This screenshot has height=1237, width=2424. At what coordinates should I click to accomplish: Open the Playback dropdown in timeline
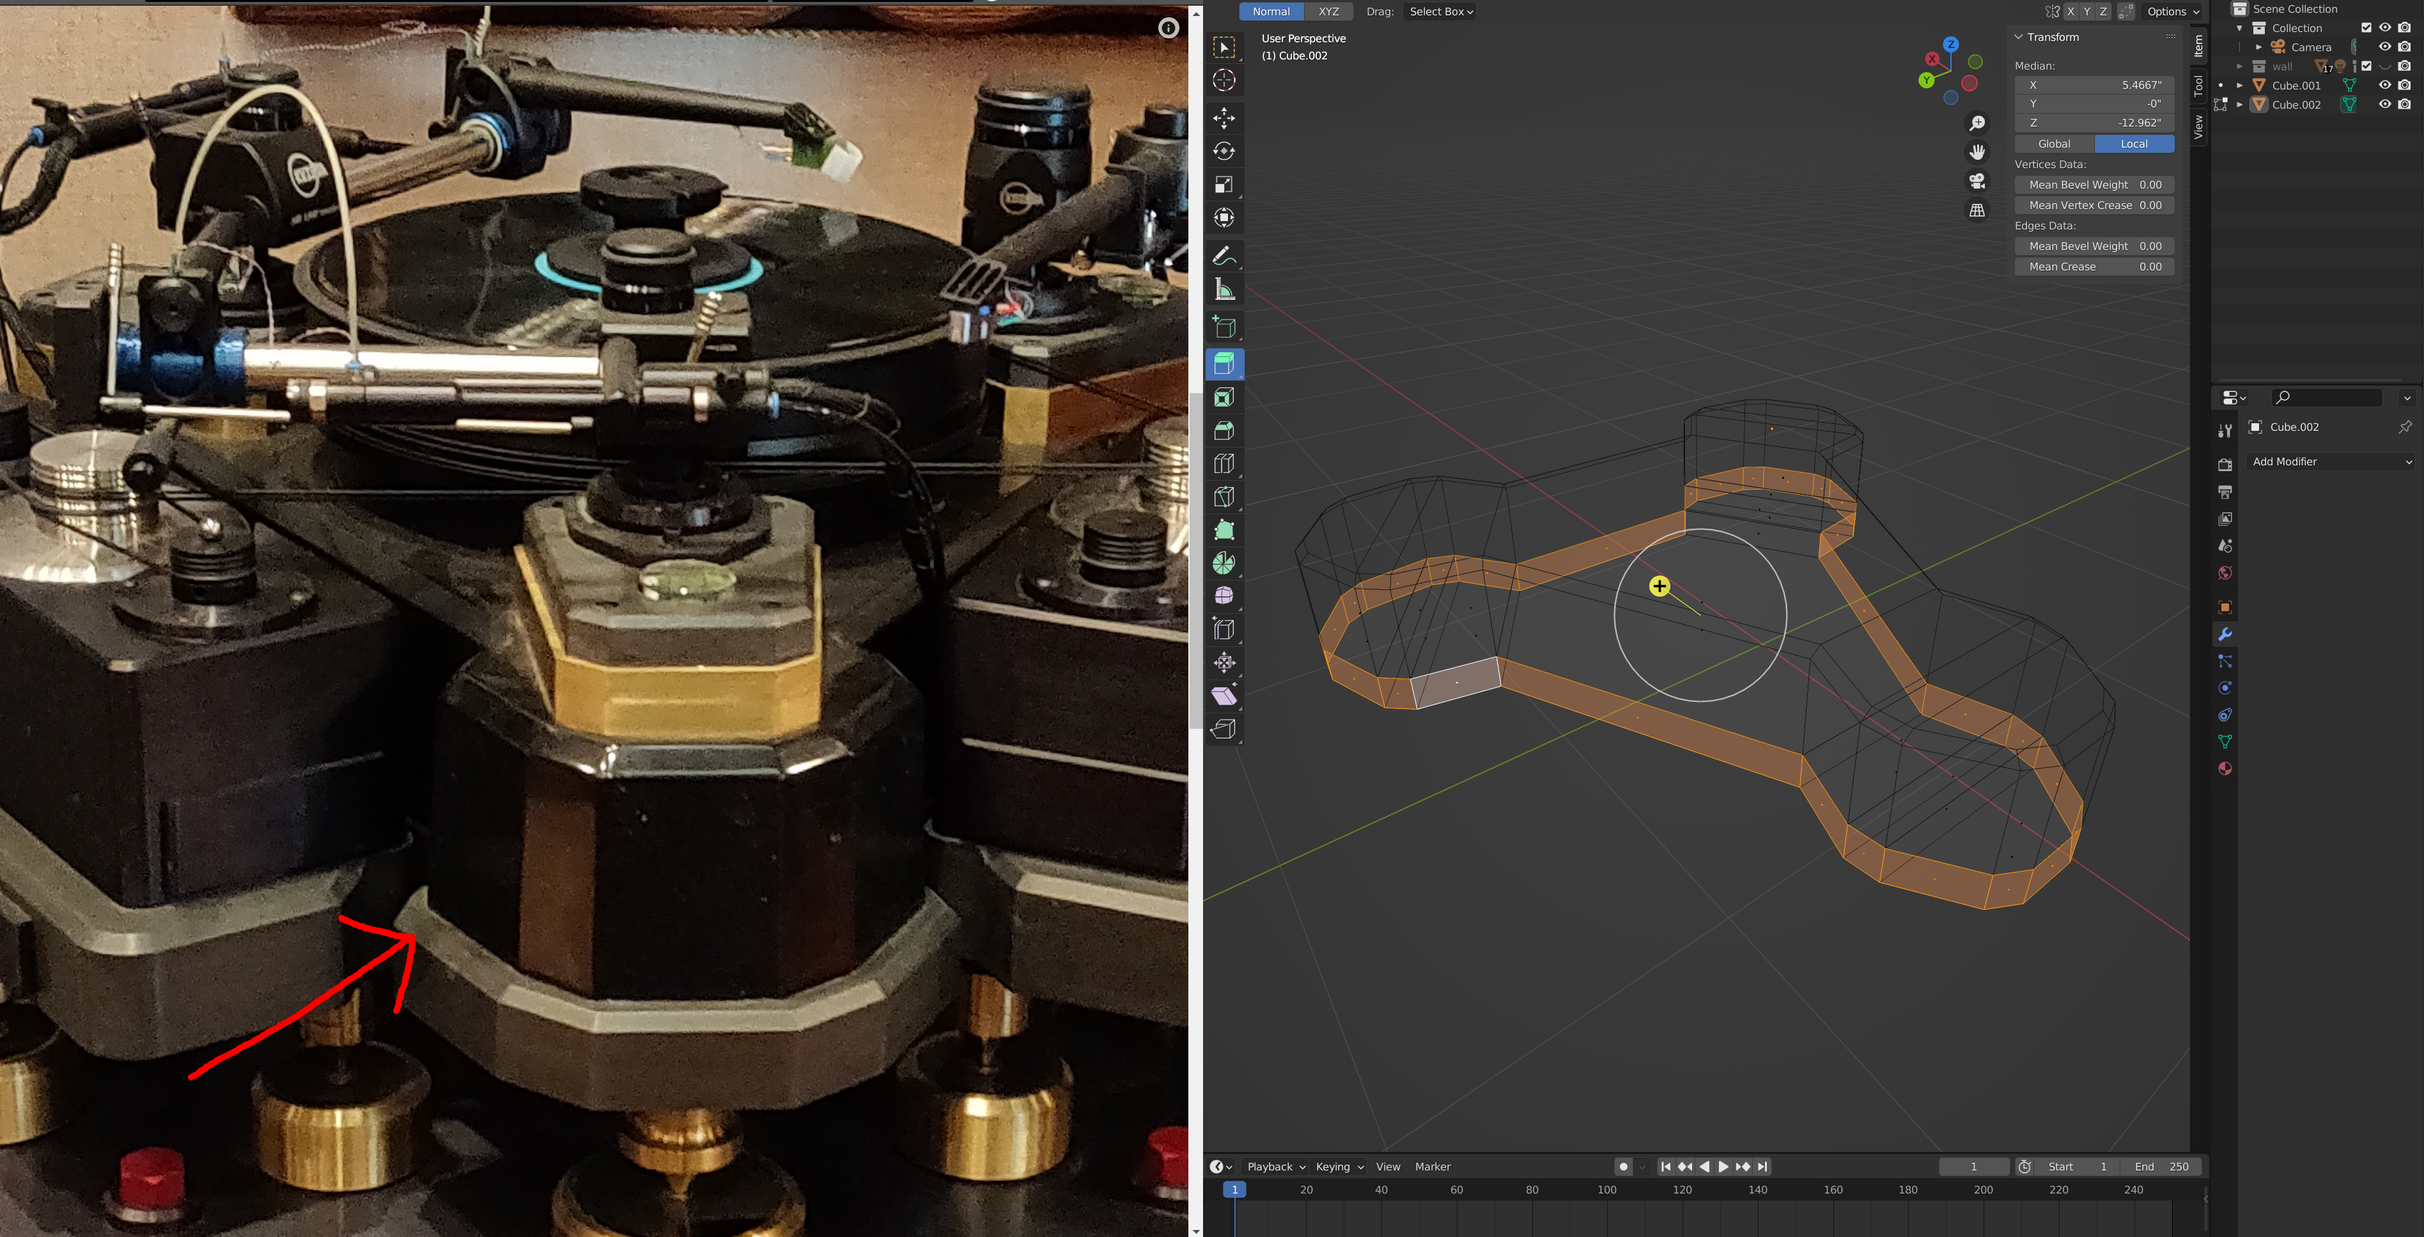pyautogui.click(x=1276, y=1166)
